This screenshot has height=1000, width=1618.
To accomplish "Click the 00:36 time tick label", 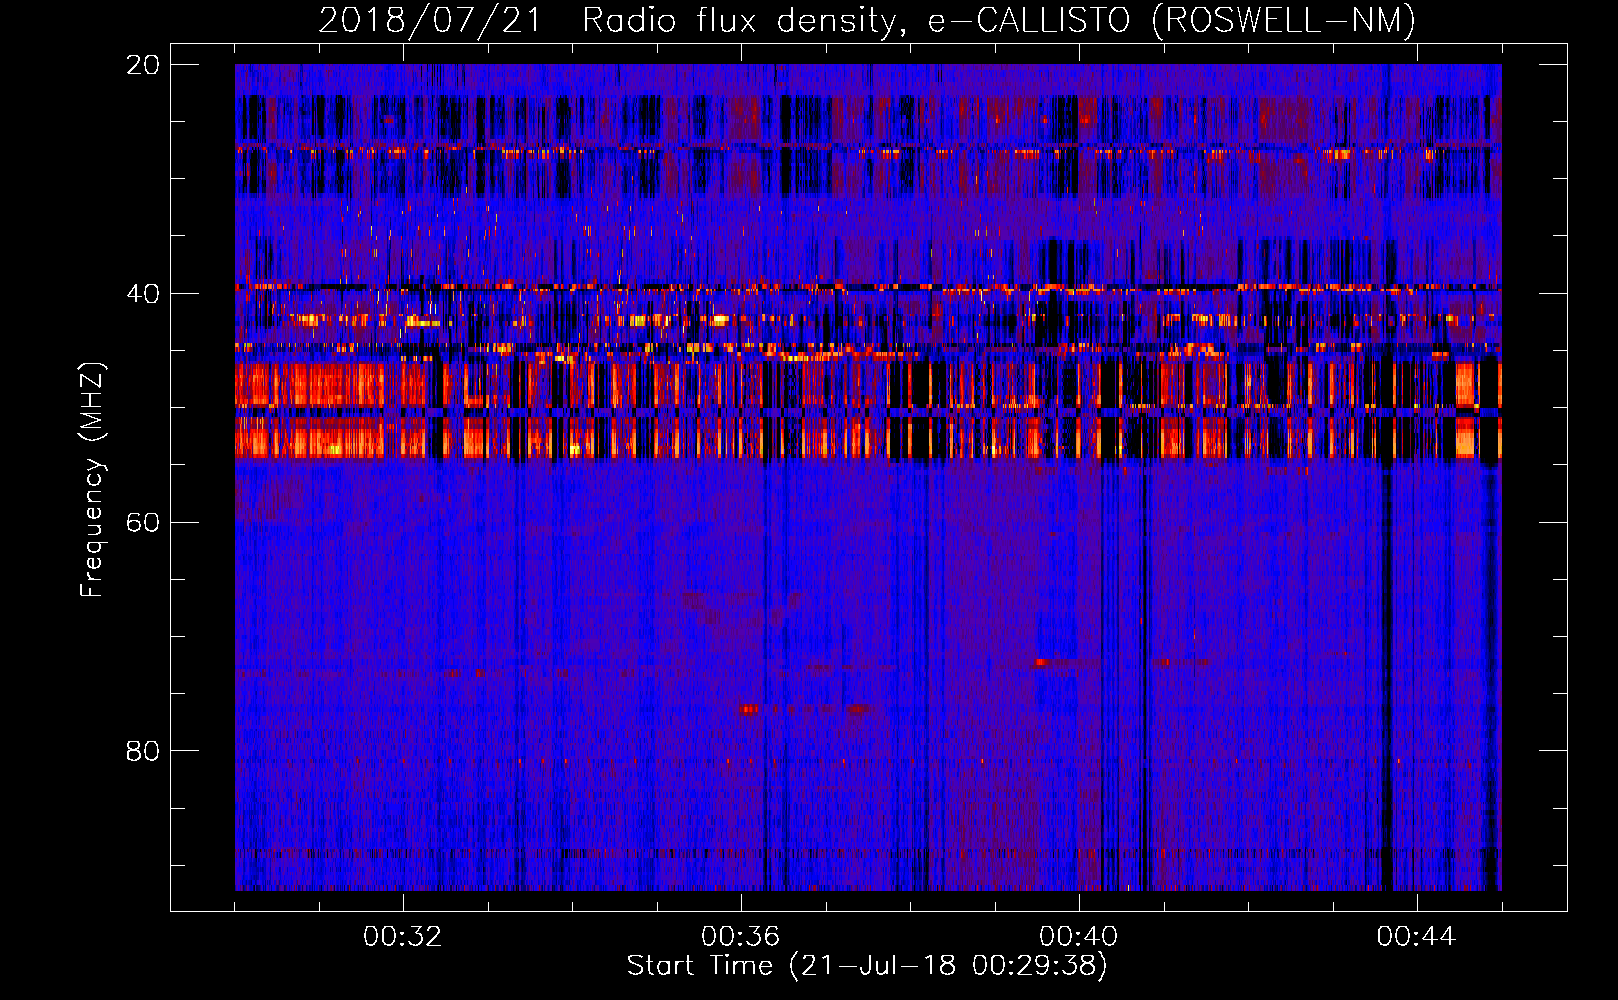I will [741, 936].
